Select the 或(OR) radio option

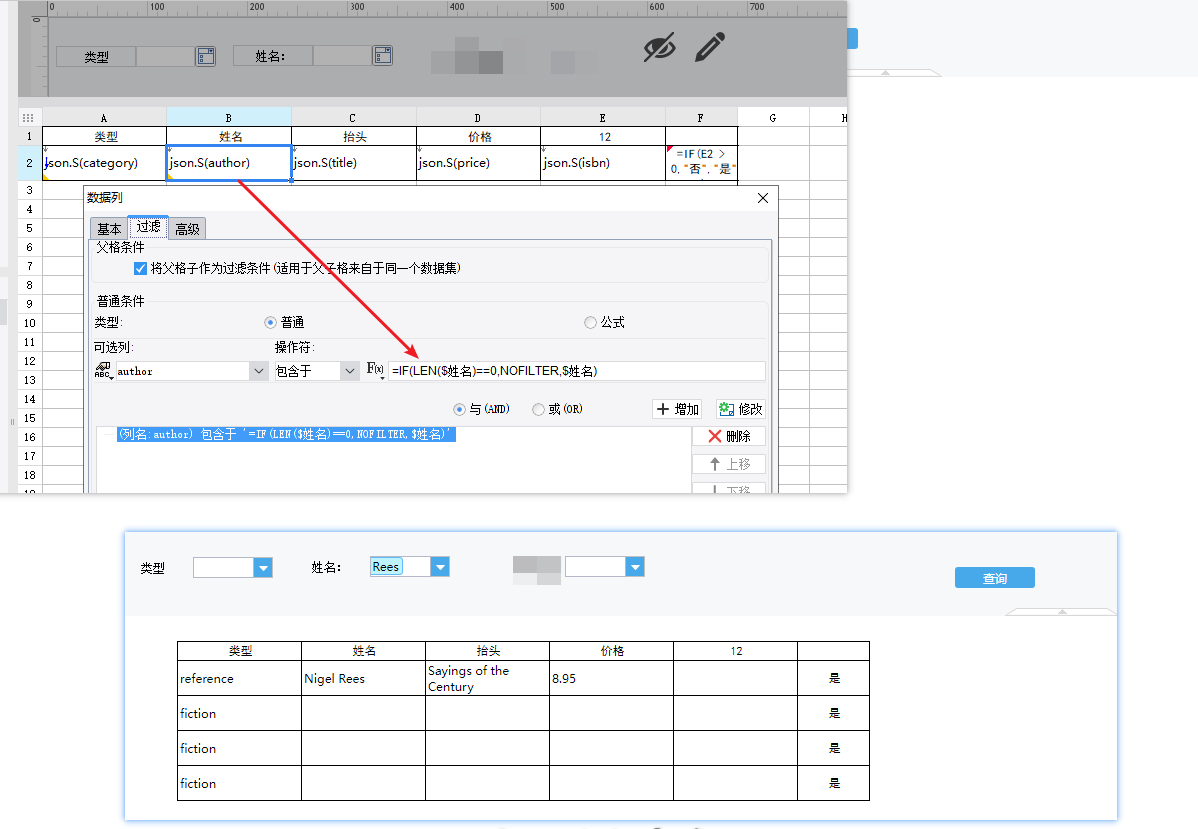tap(539, 409)
